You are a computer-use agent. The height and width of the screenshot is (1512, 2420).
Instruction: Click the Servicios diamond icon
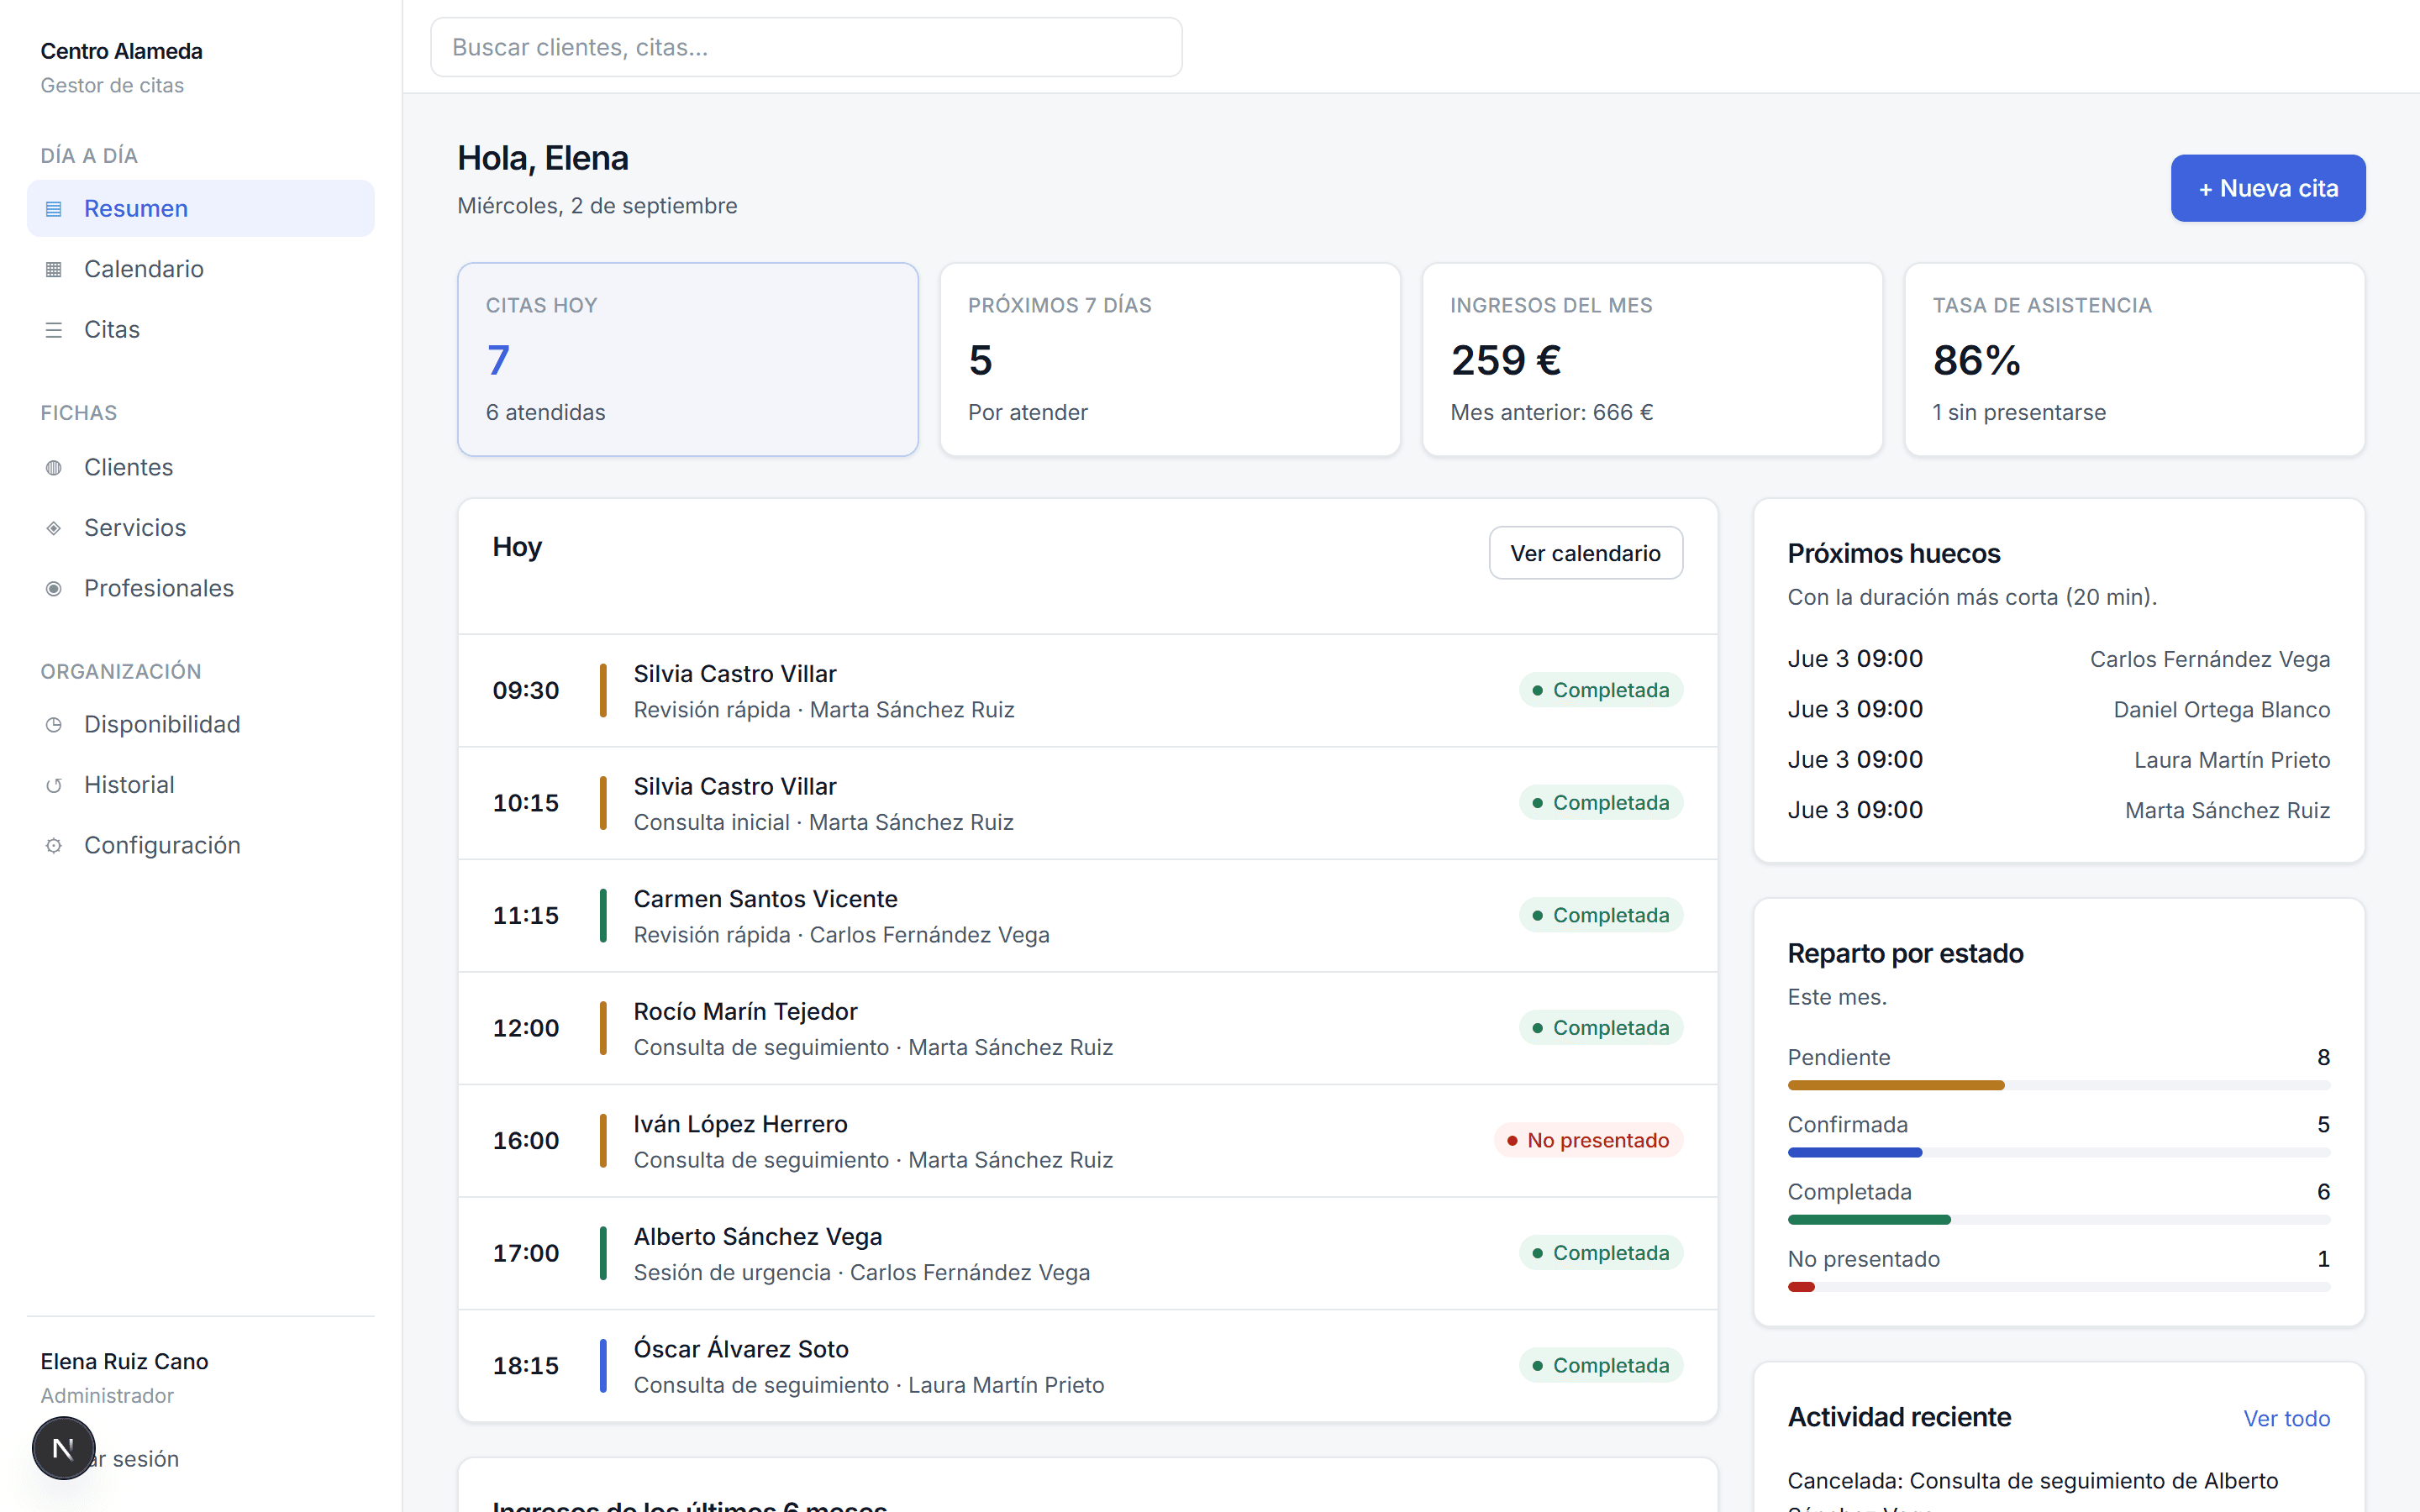click(54, 528)
